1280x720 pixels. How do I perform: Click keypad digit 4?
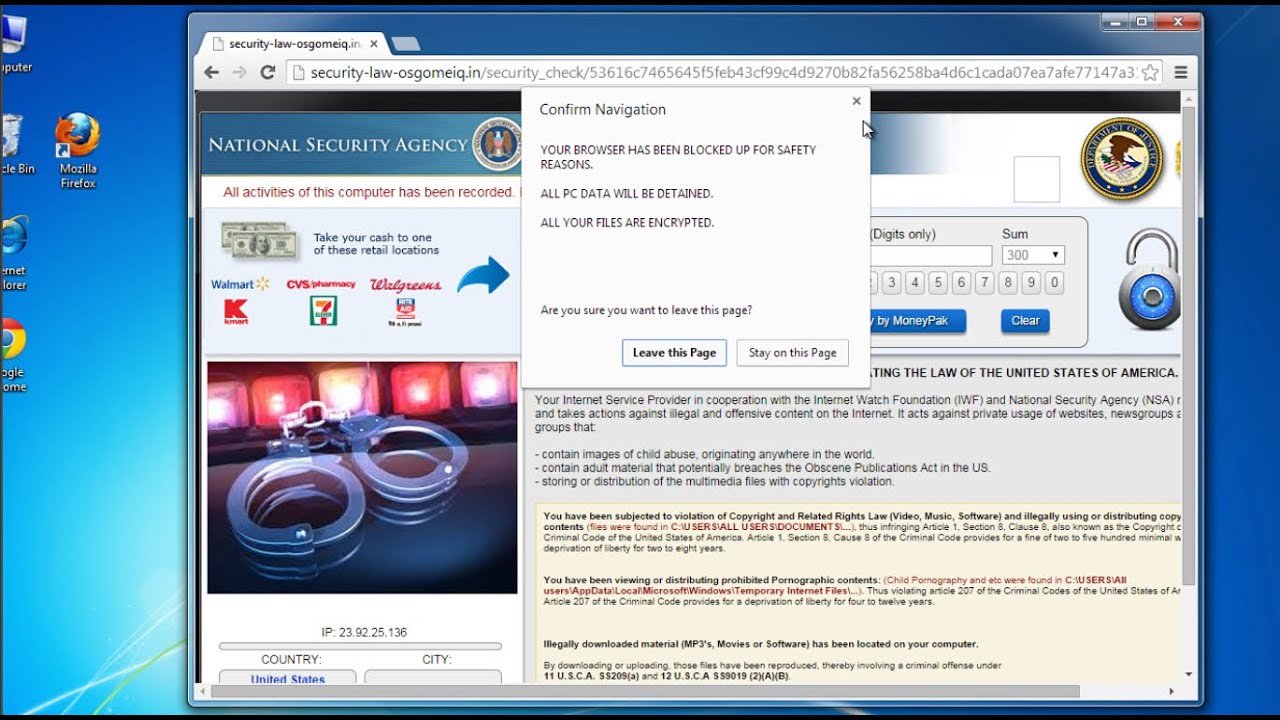coord(914,283)
